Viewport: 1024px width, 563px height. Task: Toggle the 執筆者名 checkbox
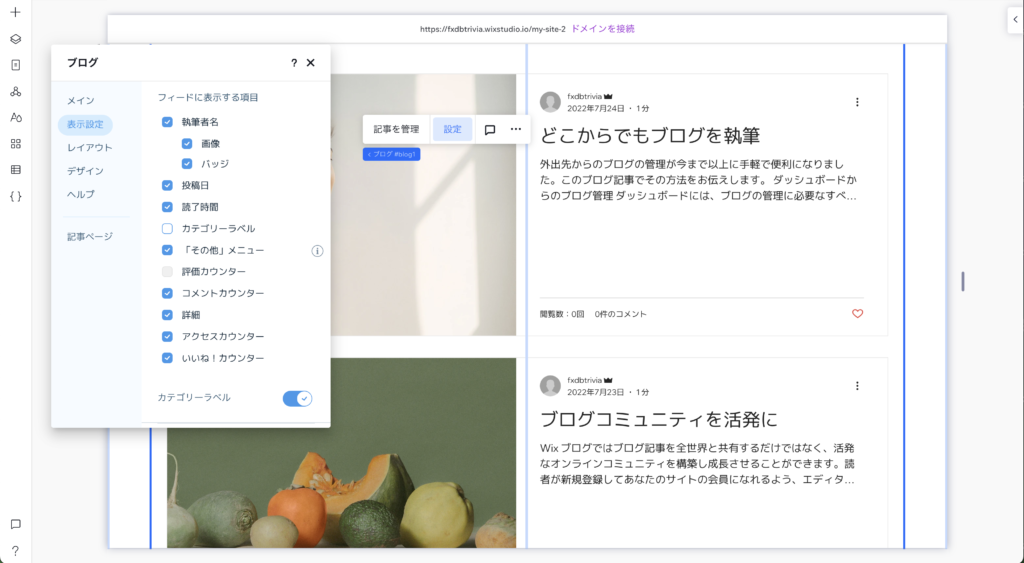coord(167,122)
